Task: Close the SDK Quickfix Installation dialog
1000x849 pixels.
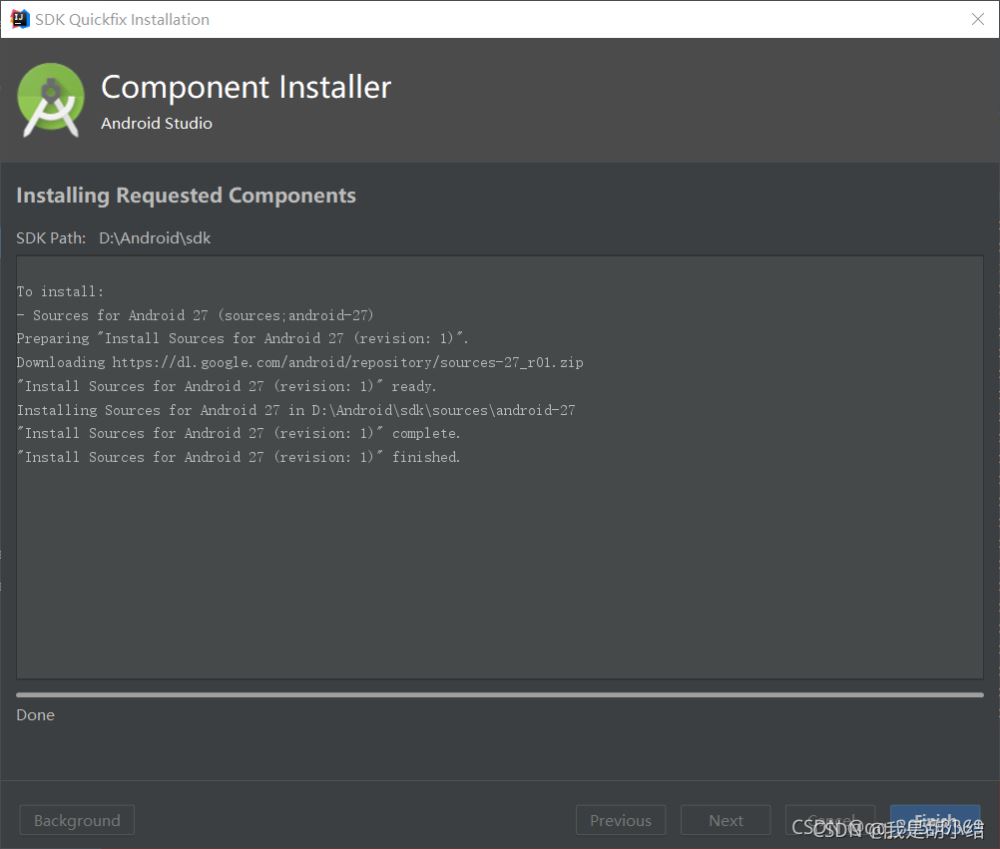Action: (x=977, y=19)
